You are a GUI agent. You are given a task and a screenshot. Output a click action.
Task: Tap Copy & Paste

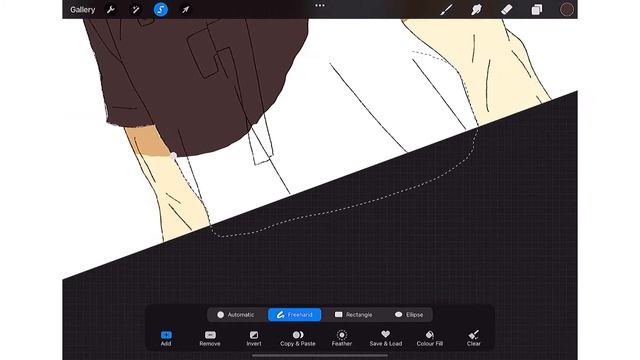pyautogui.click(x=298, y=338)
